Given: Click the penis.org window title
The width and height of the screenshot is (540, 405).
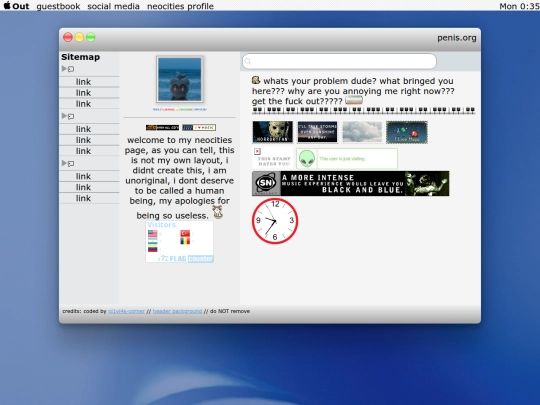Looking at the screenshot, I should (x=457, y=38).
